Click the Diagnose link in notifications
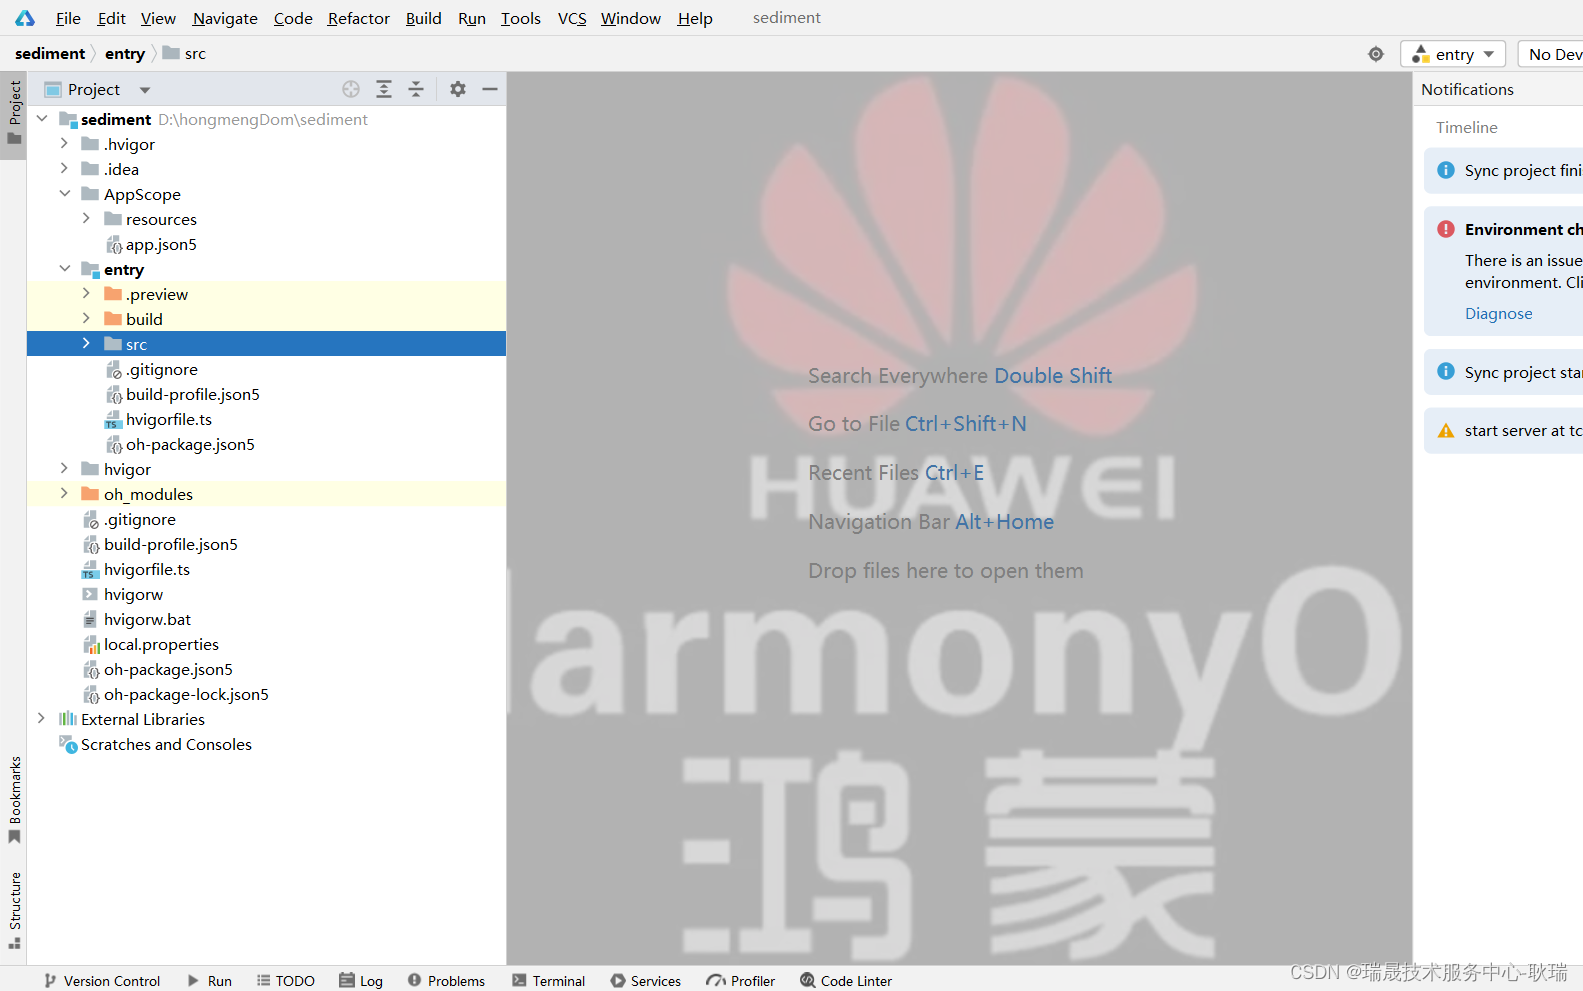Viewport: 1583px width, 991px height. [1498, 314]
